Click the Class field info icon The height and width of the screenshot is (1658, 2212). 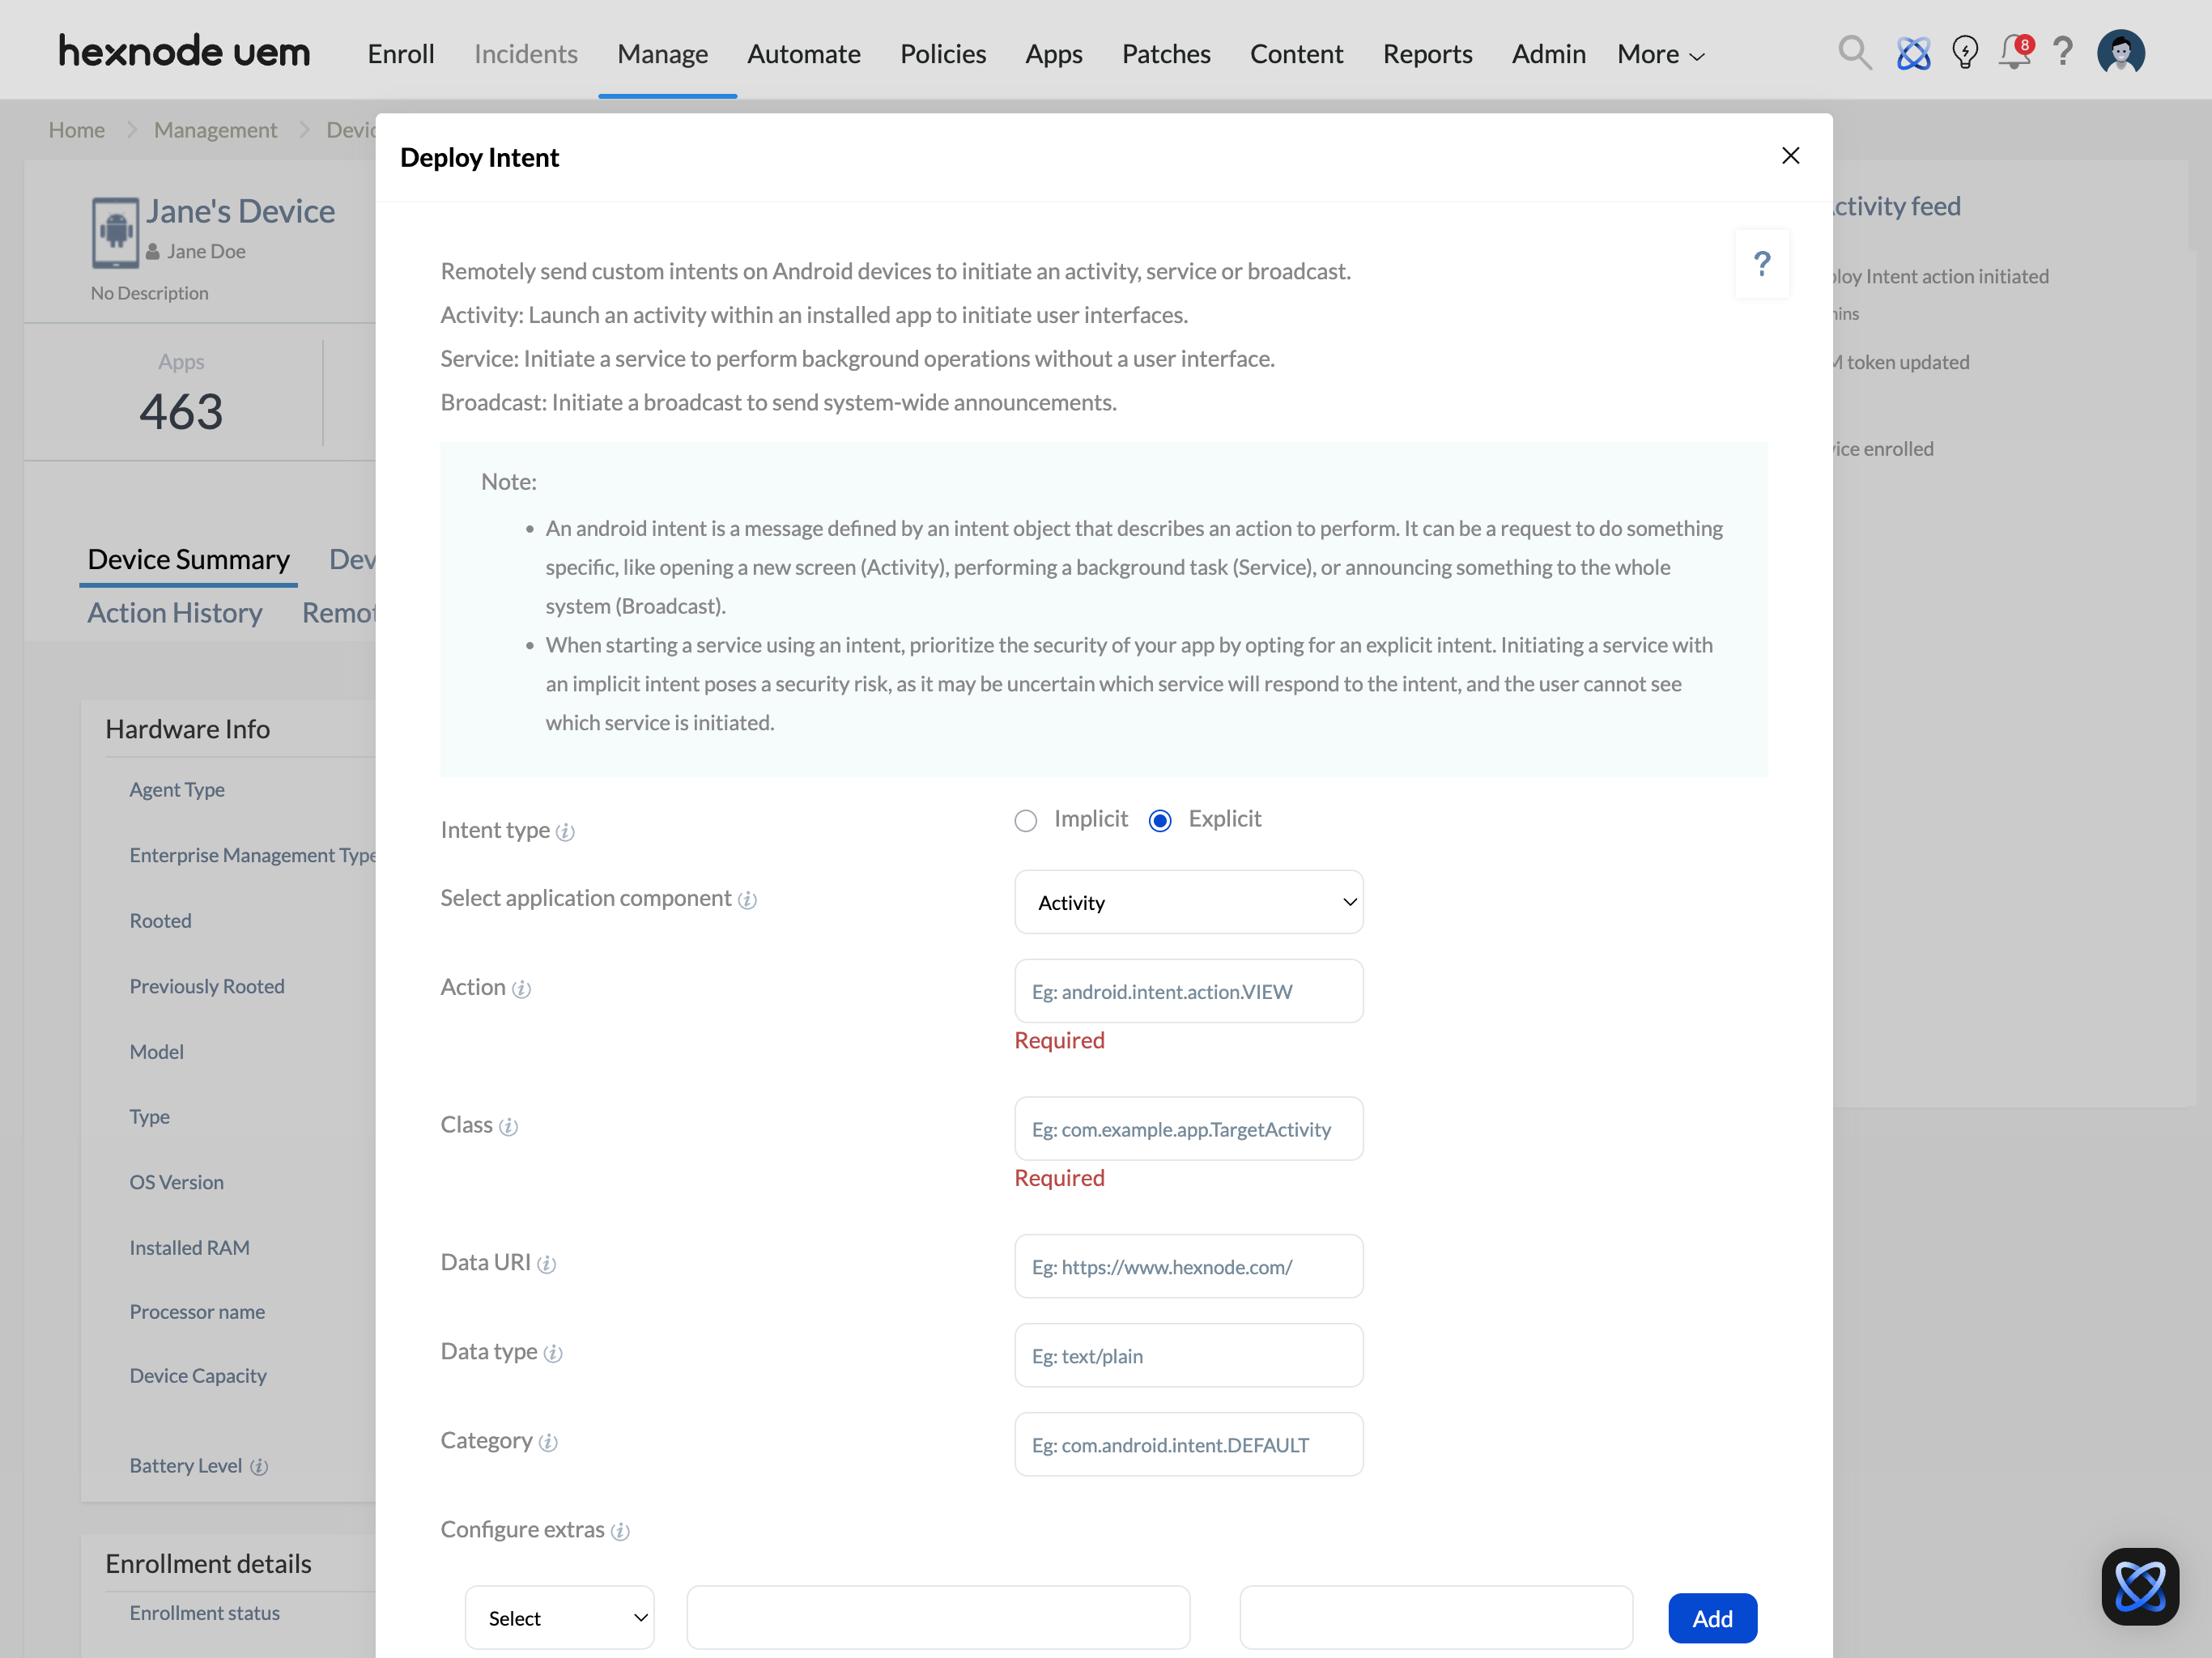(x=508, y=1127)
